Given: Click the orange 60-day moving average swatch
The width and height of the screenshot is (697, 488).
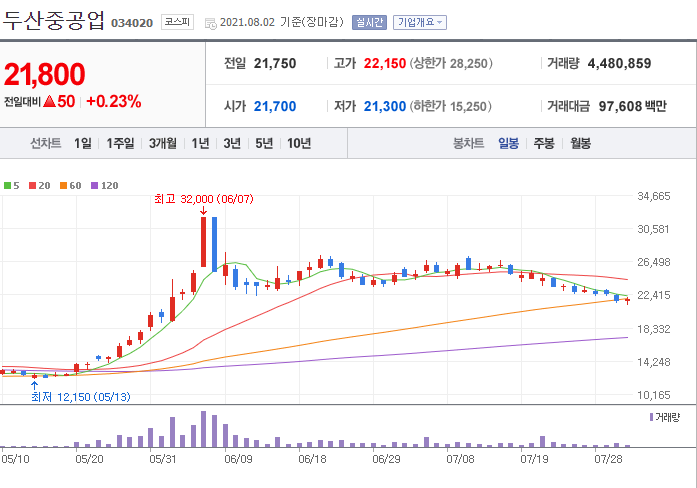Looking at the screenshot, I should (63, 185).
